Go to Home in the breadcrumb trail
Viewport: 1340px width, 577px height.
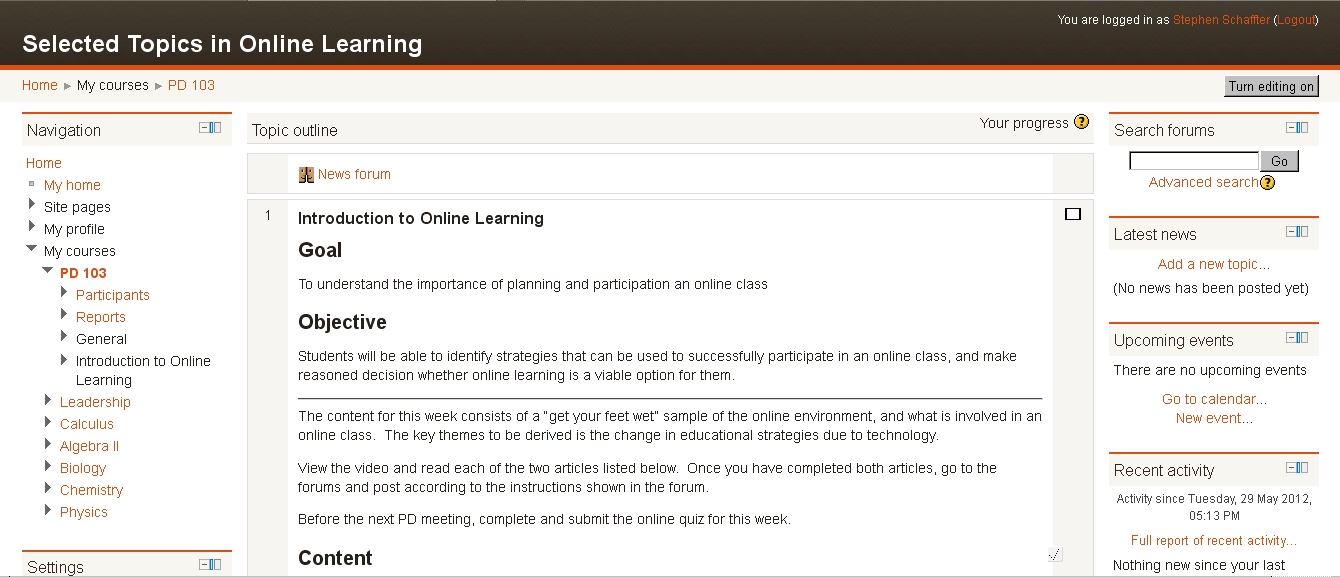click(x=40, y=85)
